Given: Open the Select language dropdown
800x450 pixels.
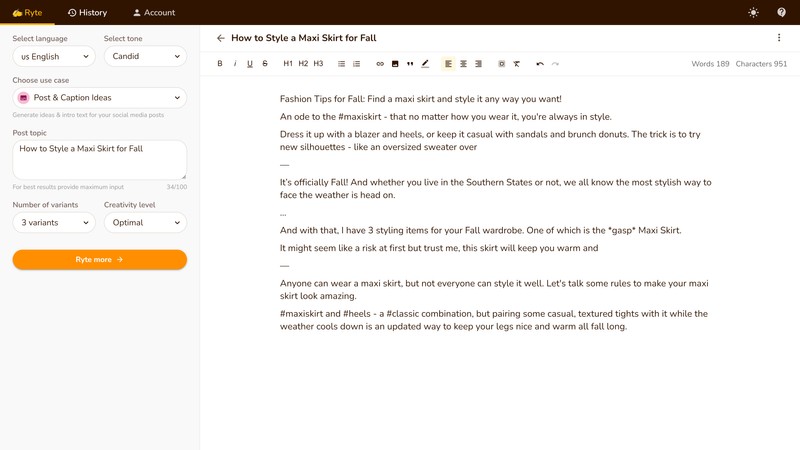Looking at the screenshot, I should tap(53, 57).
